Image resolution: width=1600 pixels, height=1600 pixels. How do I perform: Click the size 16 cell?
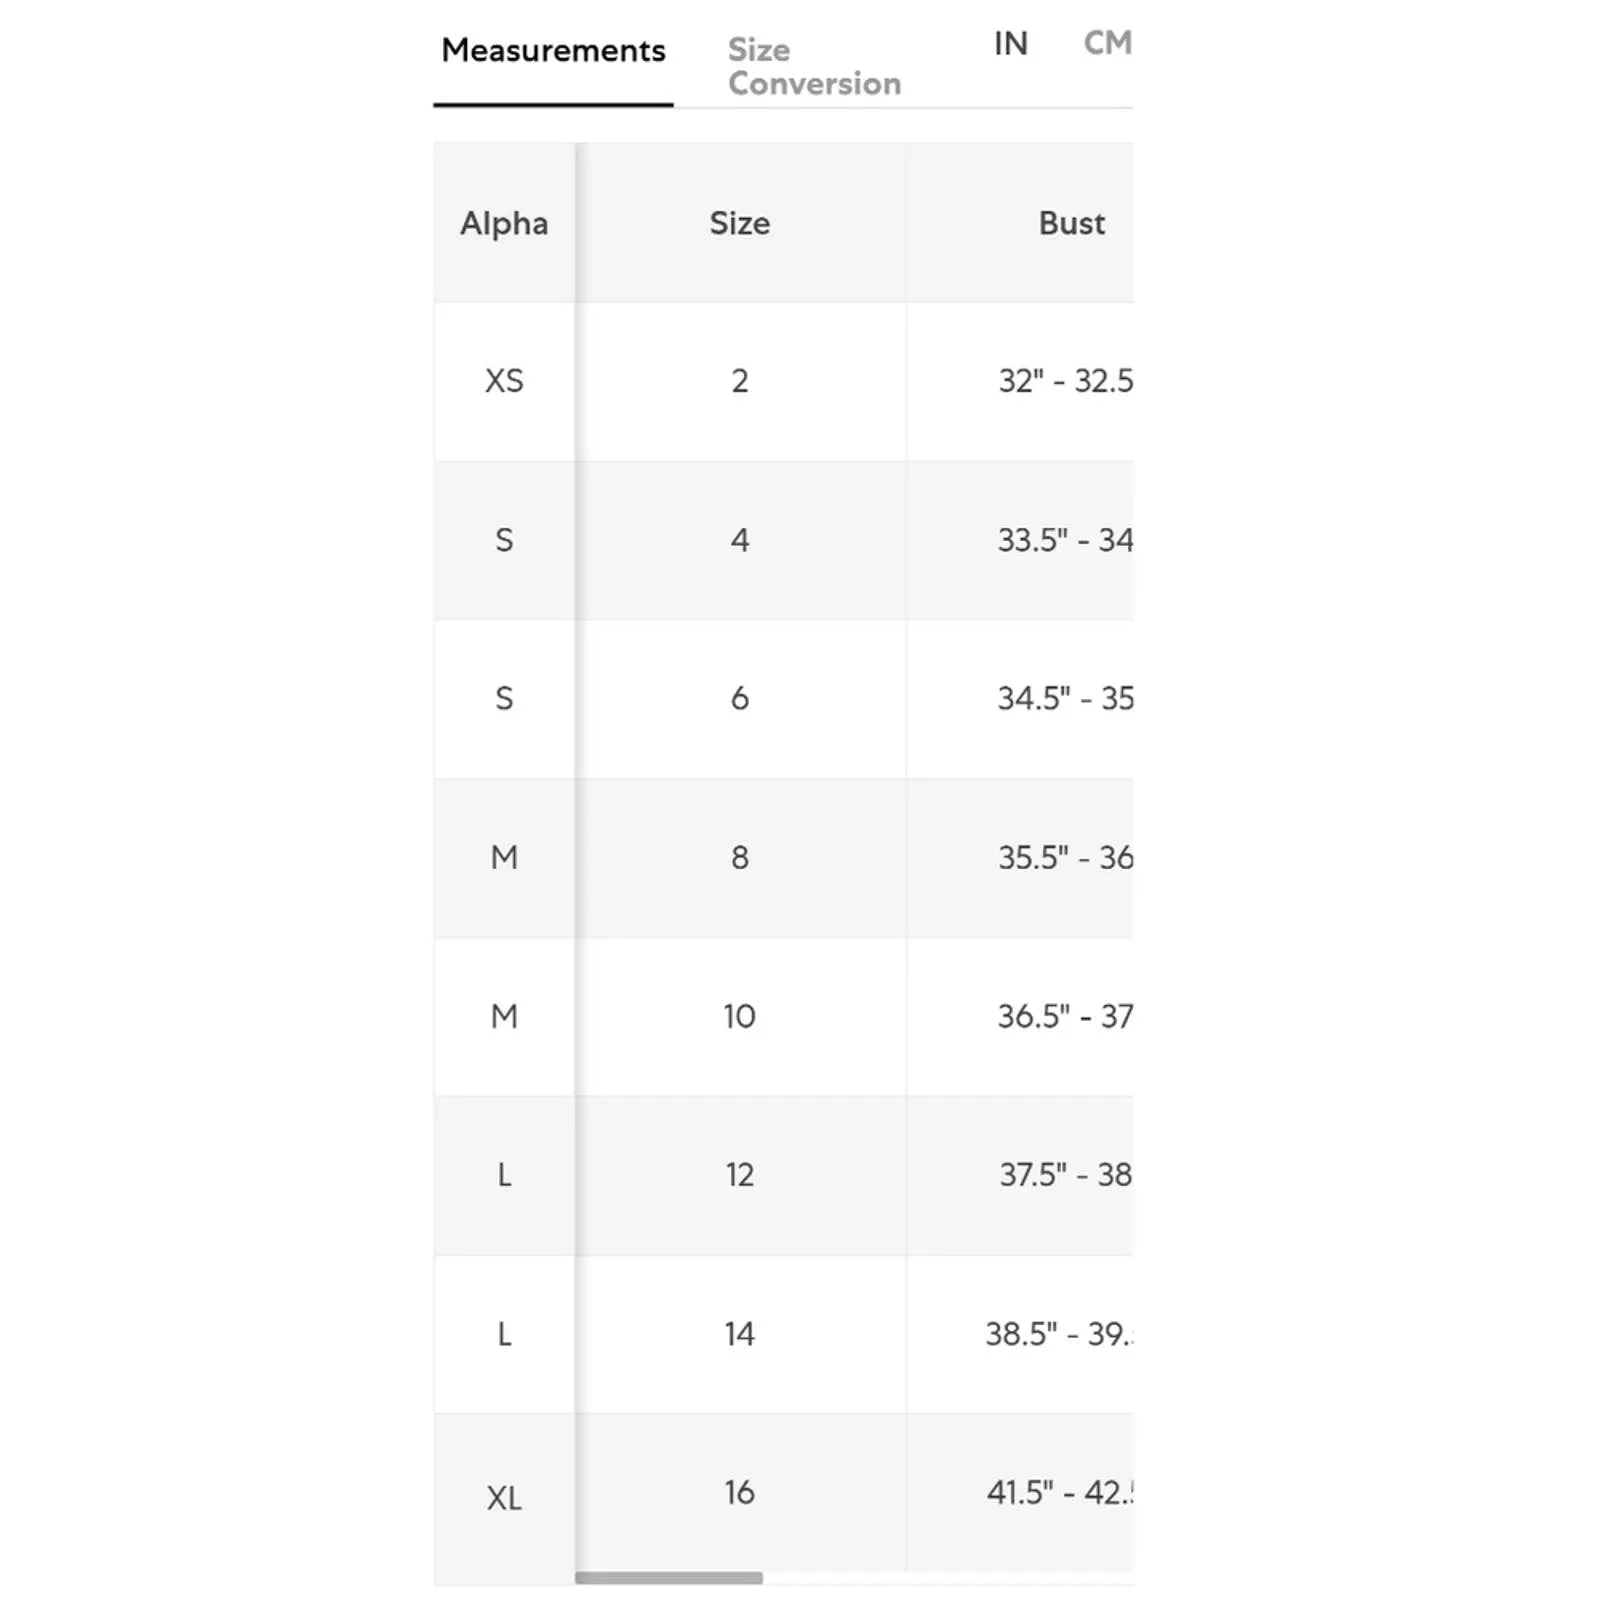click(x=740, y=1492)
